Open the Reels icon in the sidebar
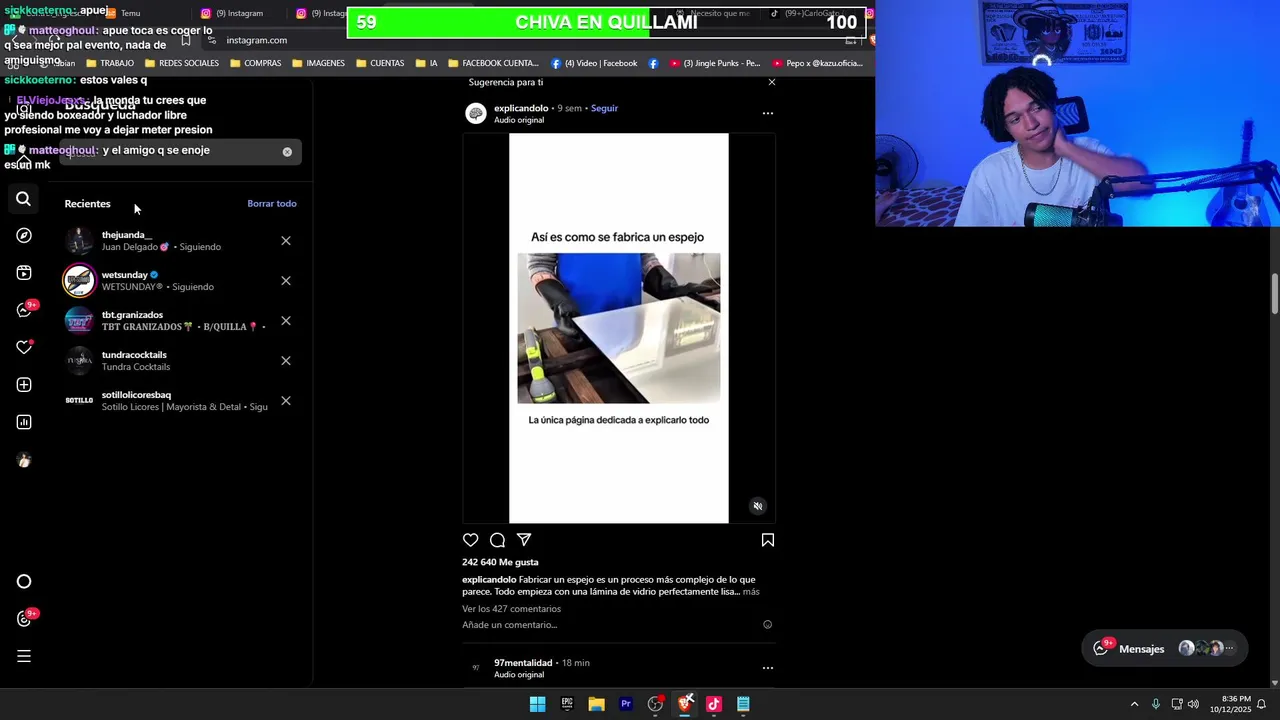1280x720 pixels. (24, 273)
